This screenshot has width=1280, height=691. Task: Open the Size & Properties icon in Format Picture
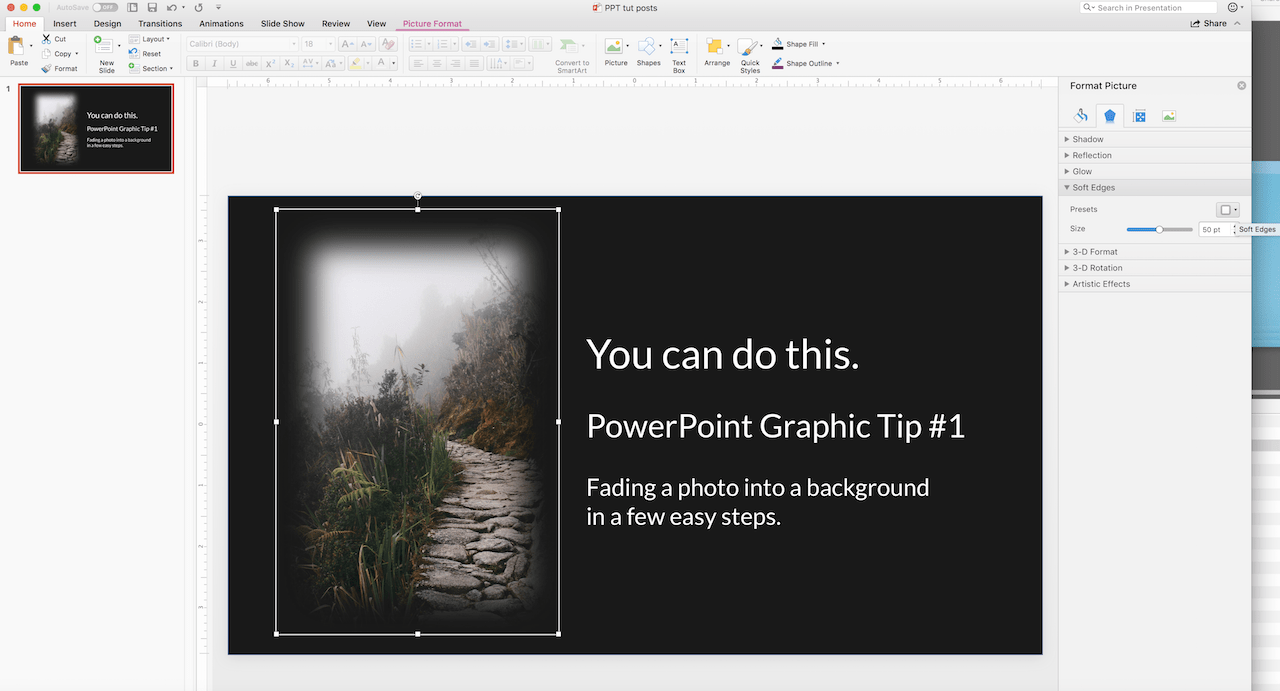point(1139,115)
